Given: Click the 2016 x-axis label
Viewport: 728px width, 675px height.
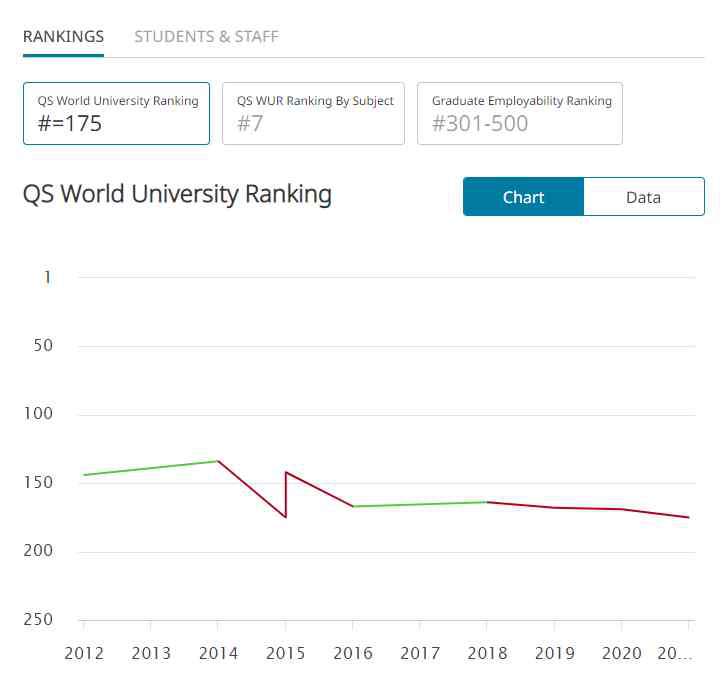Looking at the screenshot, I should (353, 654).
